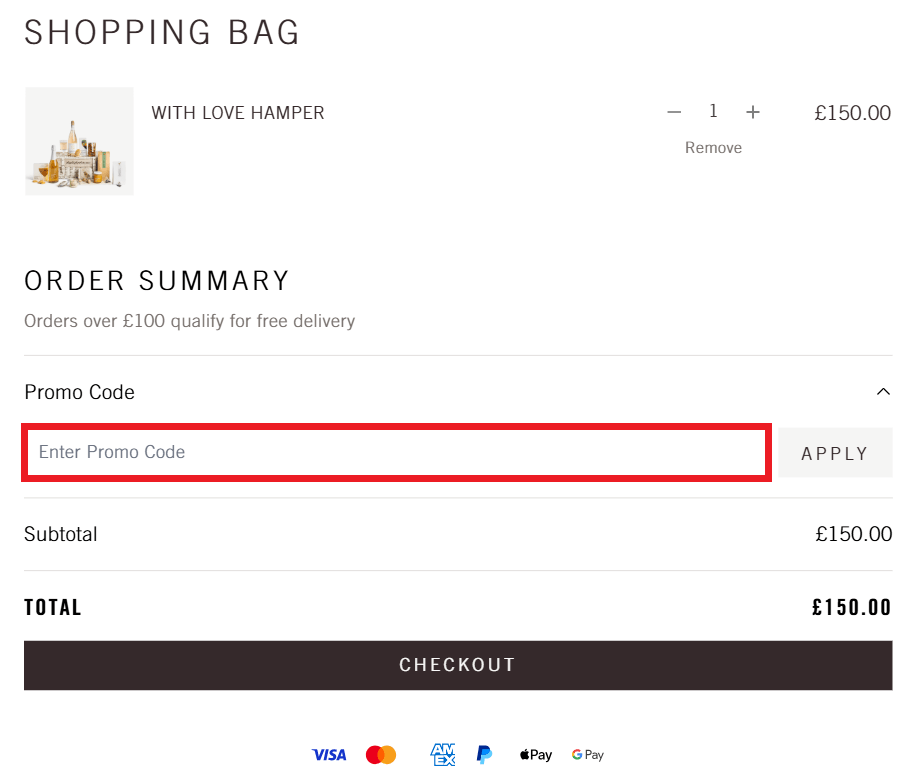Click the Shopping Bag heading
Image resolution: width=918 pixels, height=780 pixels.
162,32
